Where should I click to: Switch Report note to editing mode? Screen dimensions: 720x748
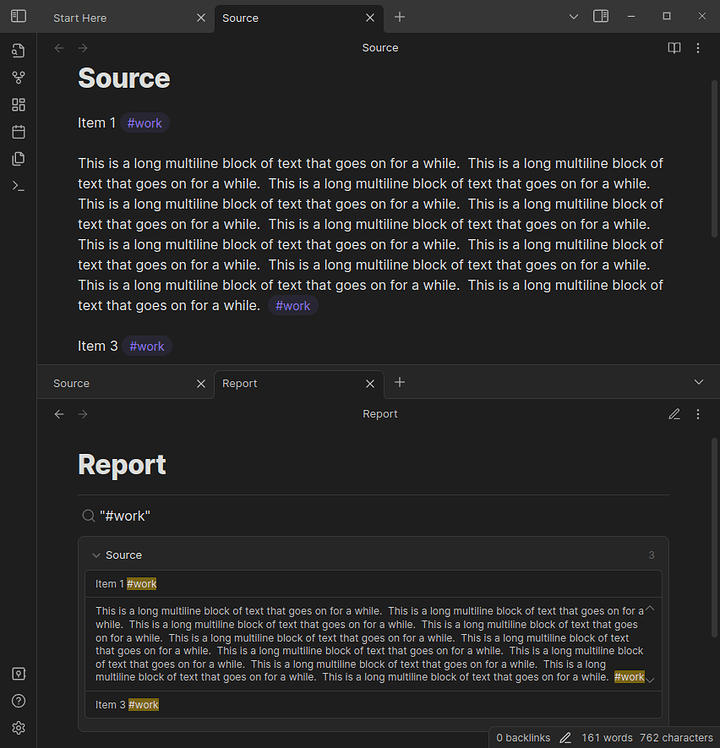(674, 414)
